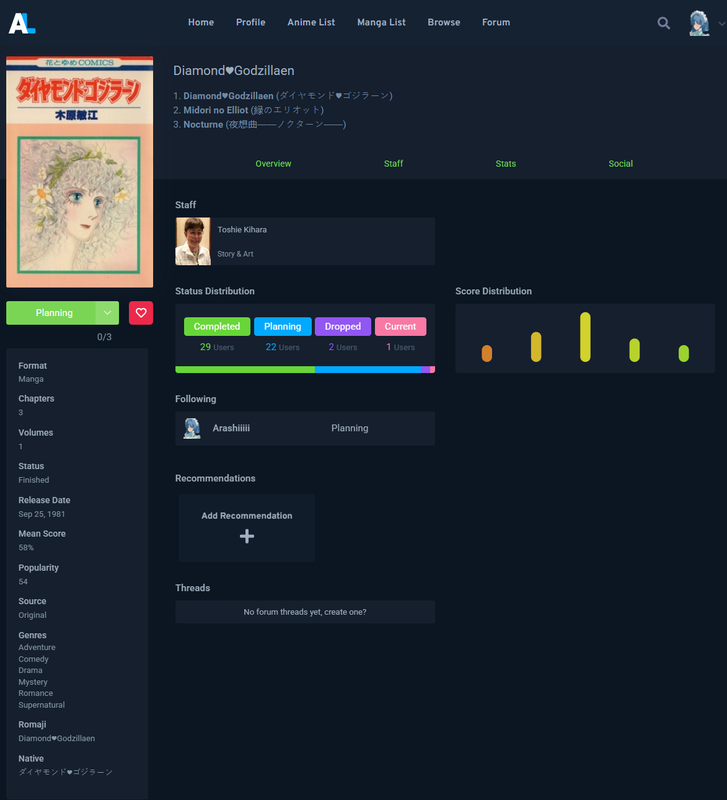Screen dimensions: 727x800
Task: Open Anime List in navigation
Action: [311, 22]
